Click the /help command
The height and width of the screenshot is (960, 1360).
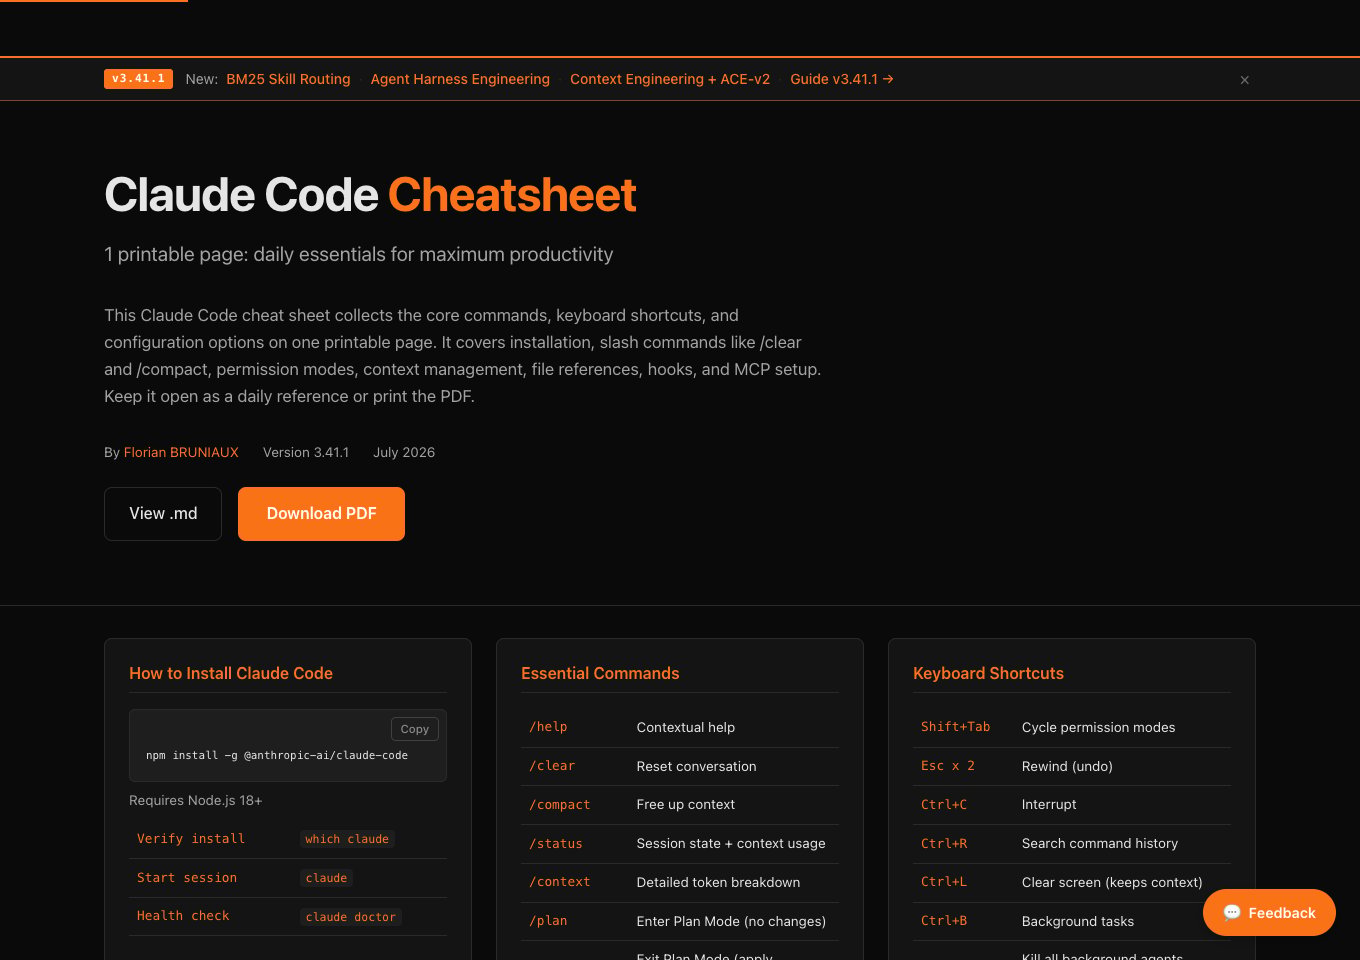coord(548,727)
